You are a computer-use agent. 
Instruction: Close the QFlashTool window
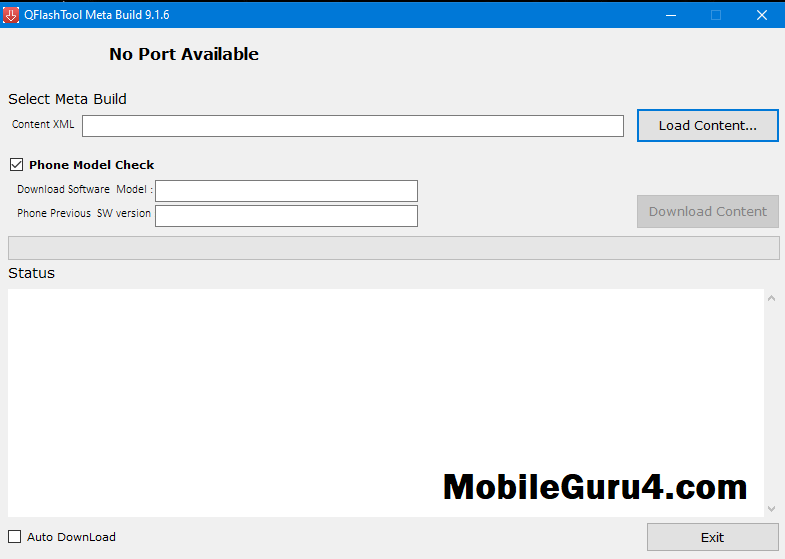pos(761,15)
